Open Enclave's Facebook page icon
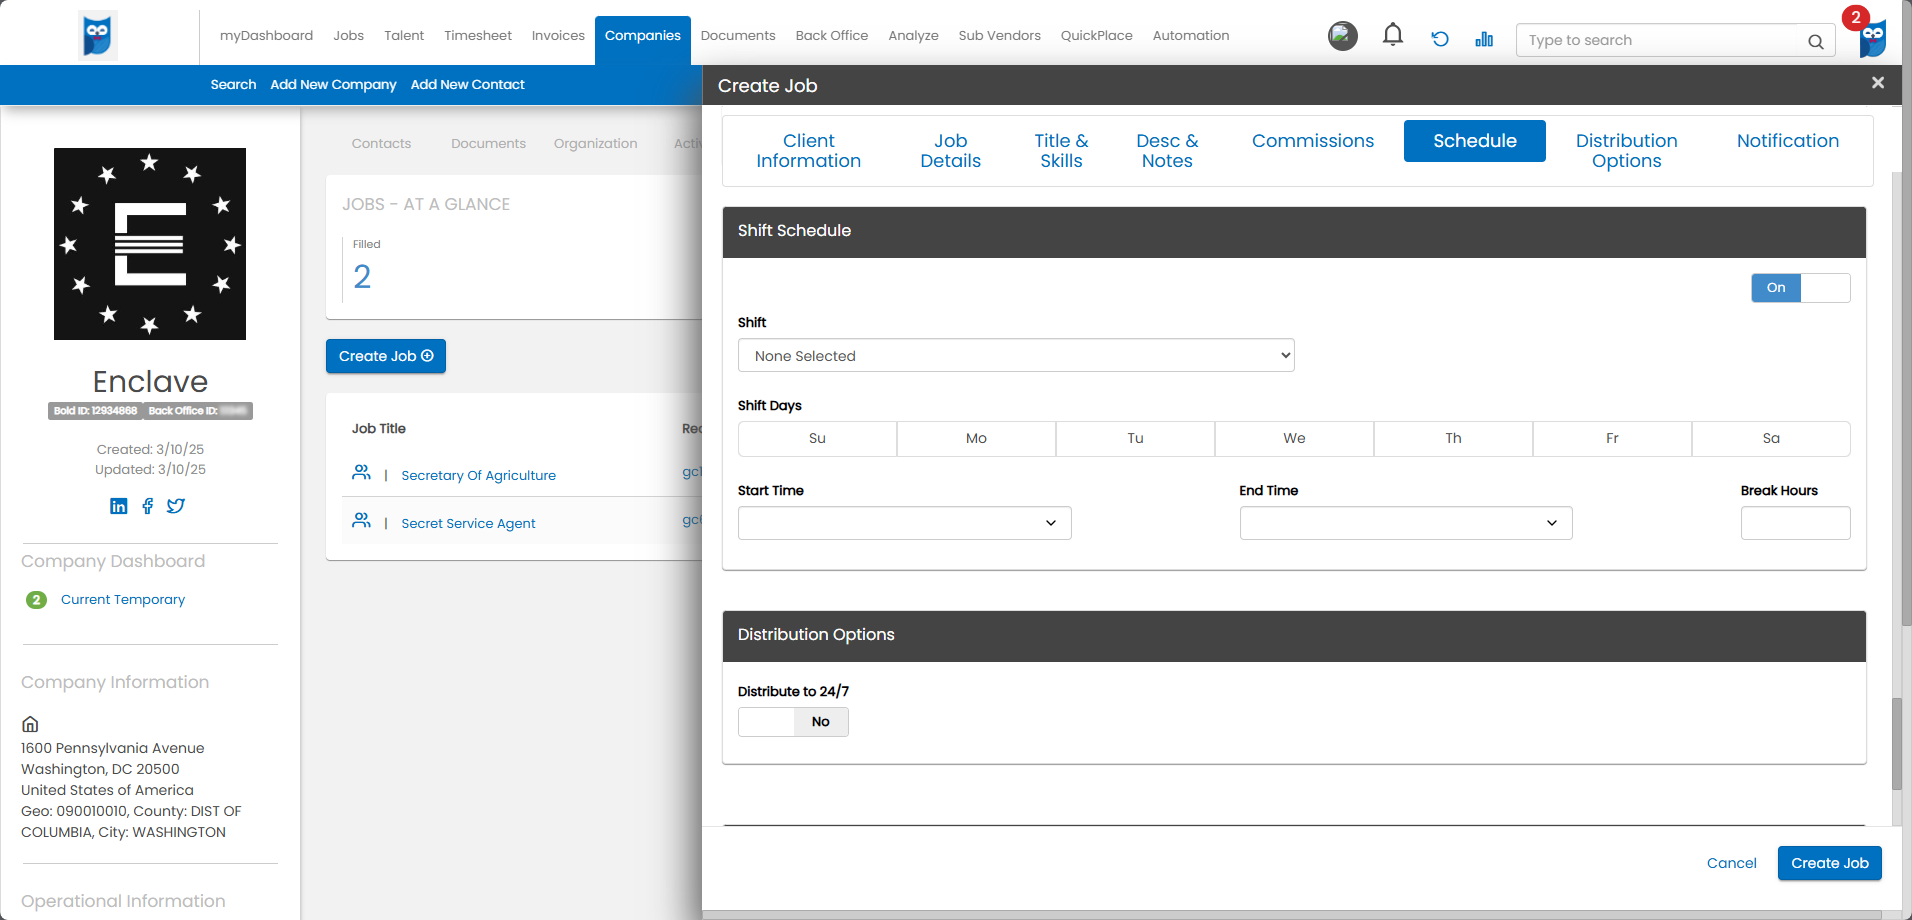The image size is (1912, 920). pos(148,506)
